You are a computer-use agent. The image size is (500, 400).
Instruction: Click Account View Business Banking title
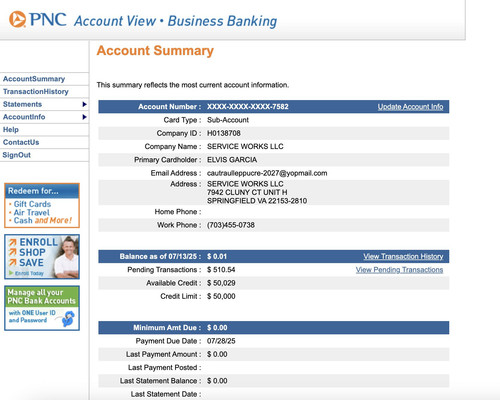(176, 21)
